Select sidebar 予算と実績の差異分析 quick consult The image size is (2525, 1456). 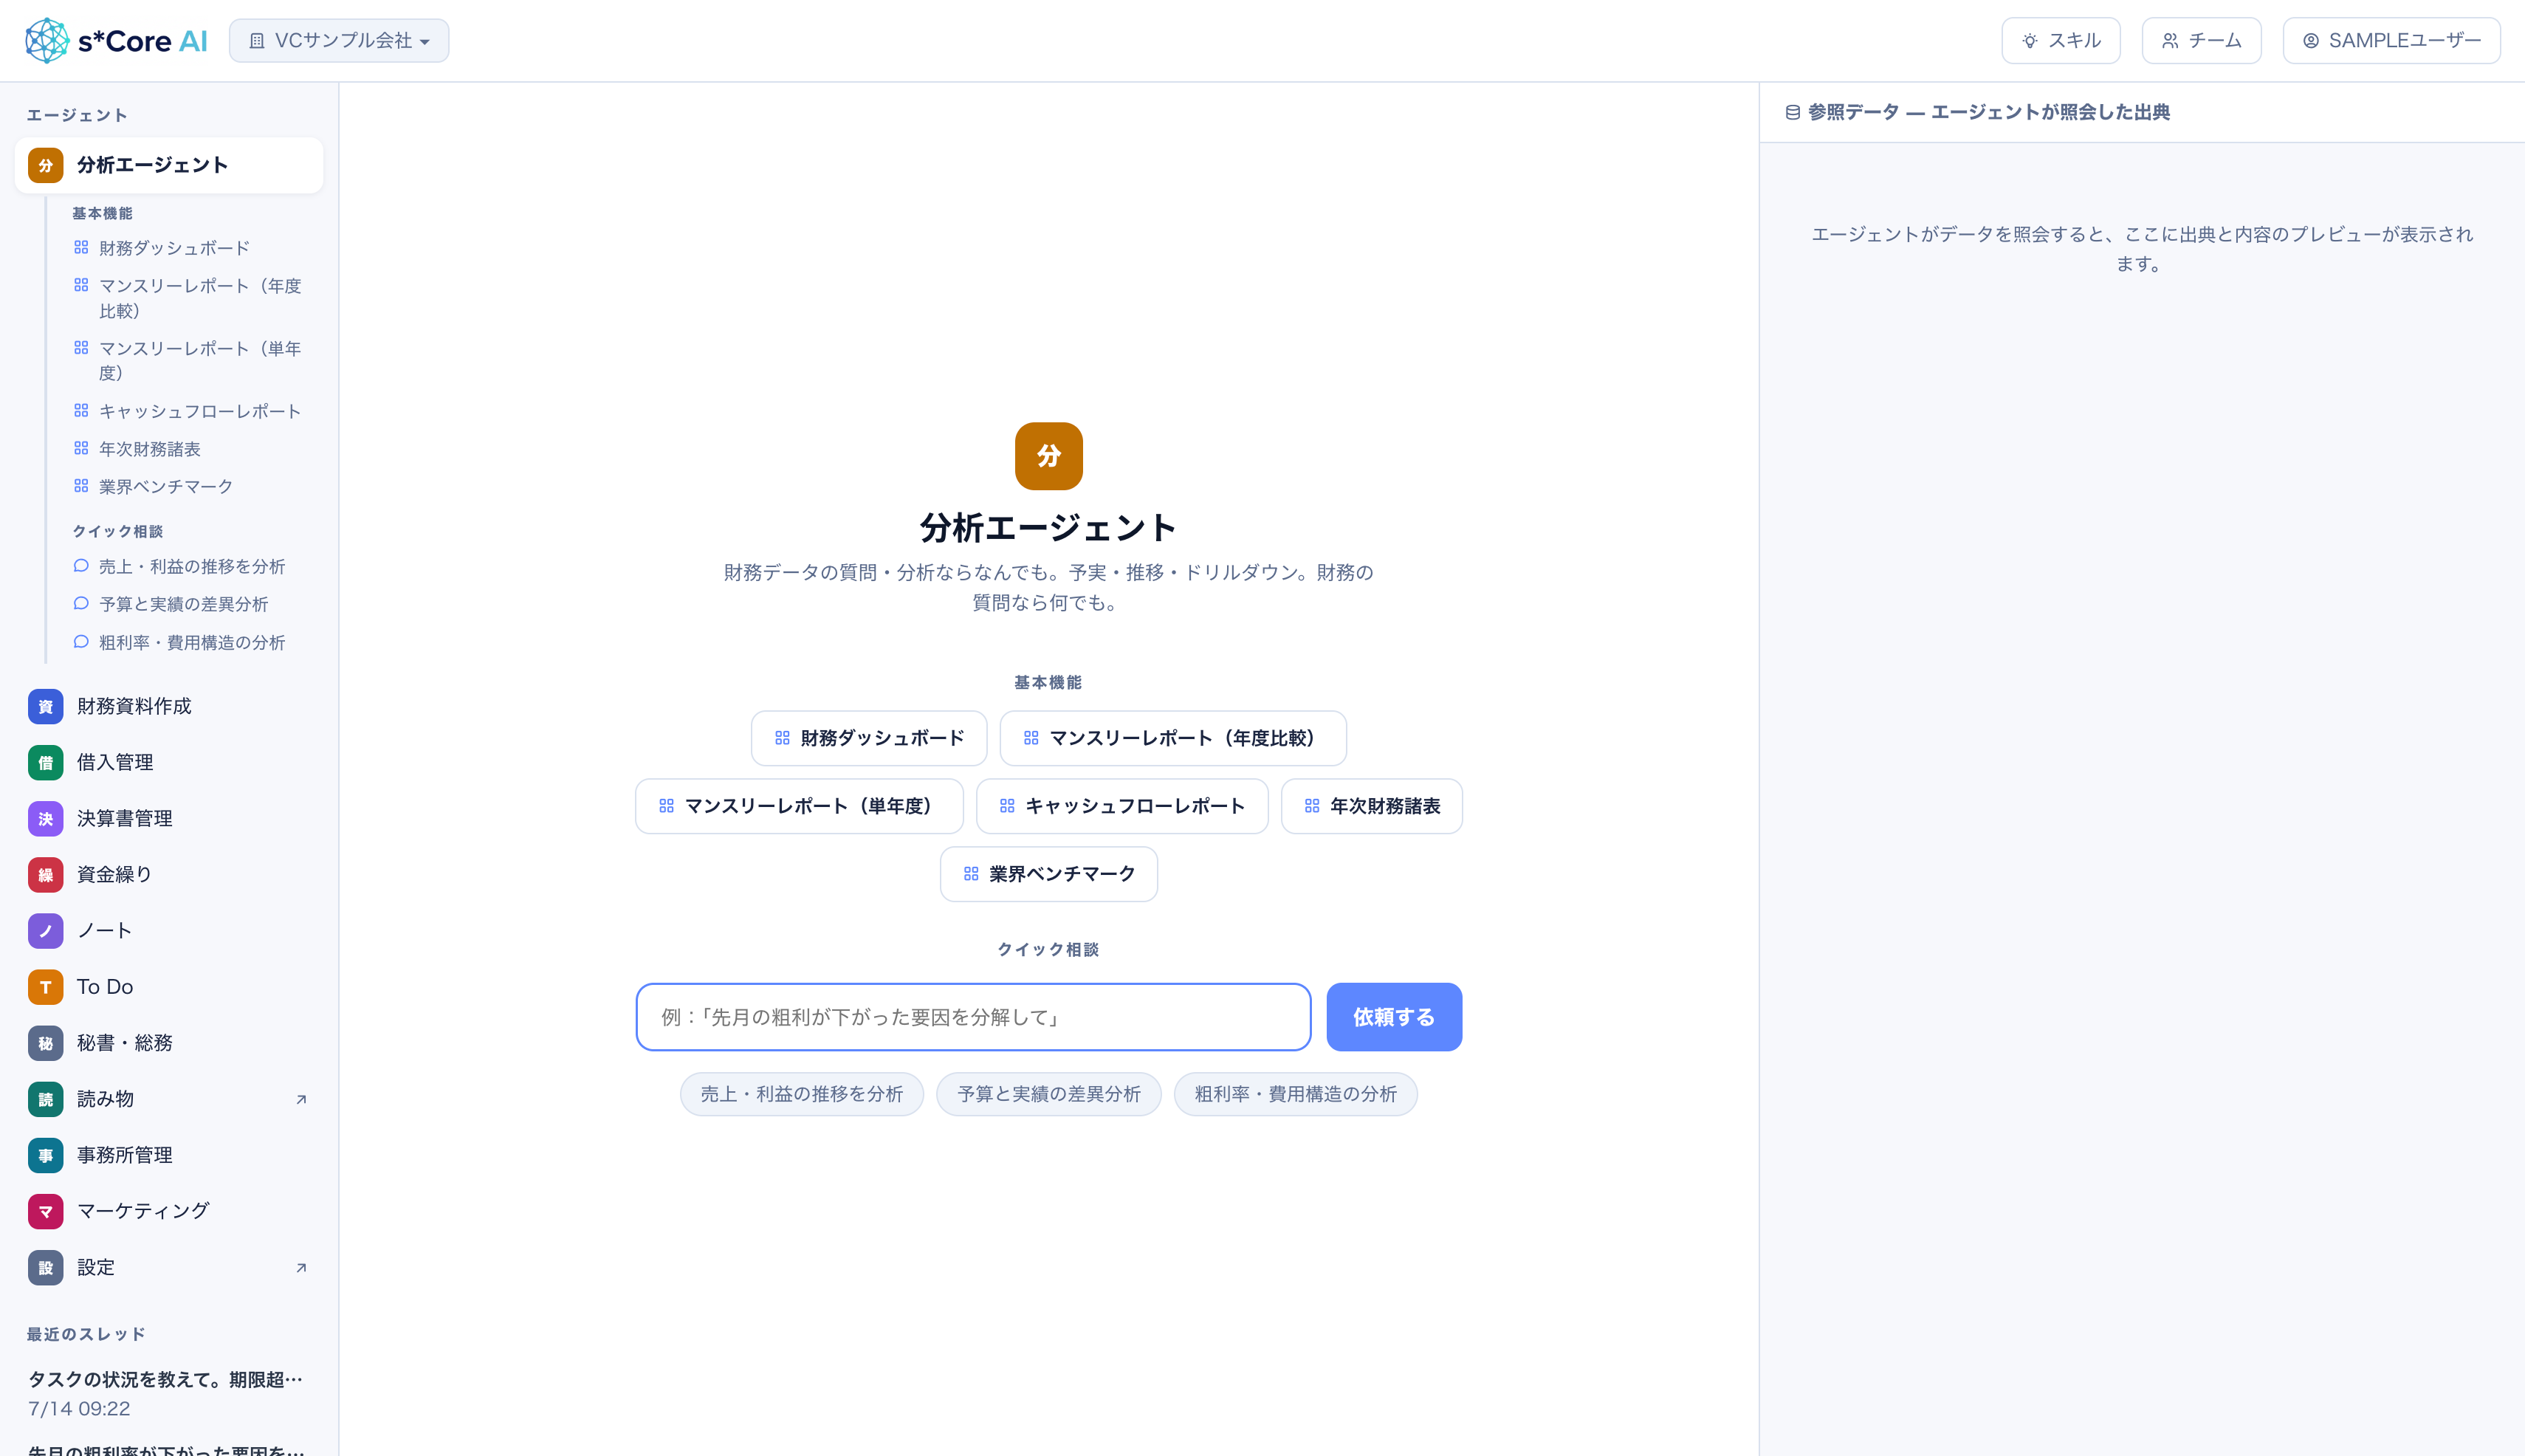click(x=172, y=604)
